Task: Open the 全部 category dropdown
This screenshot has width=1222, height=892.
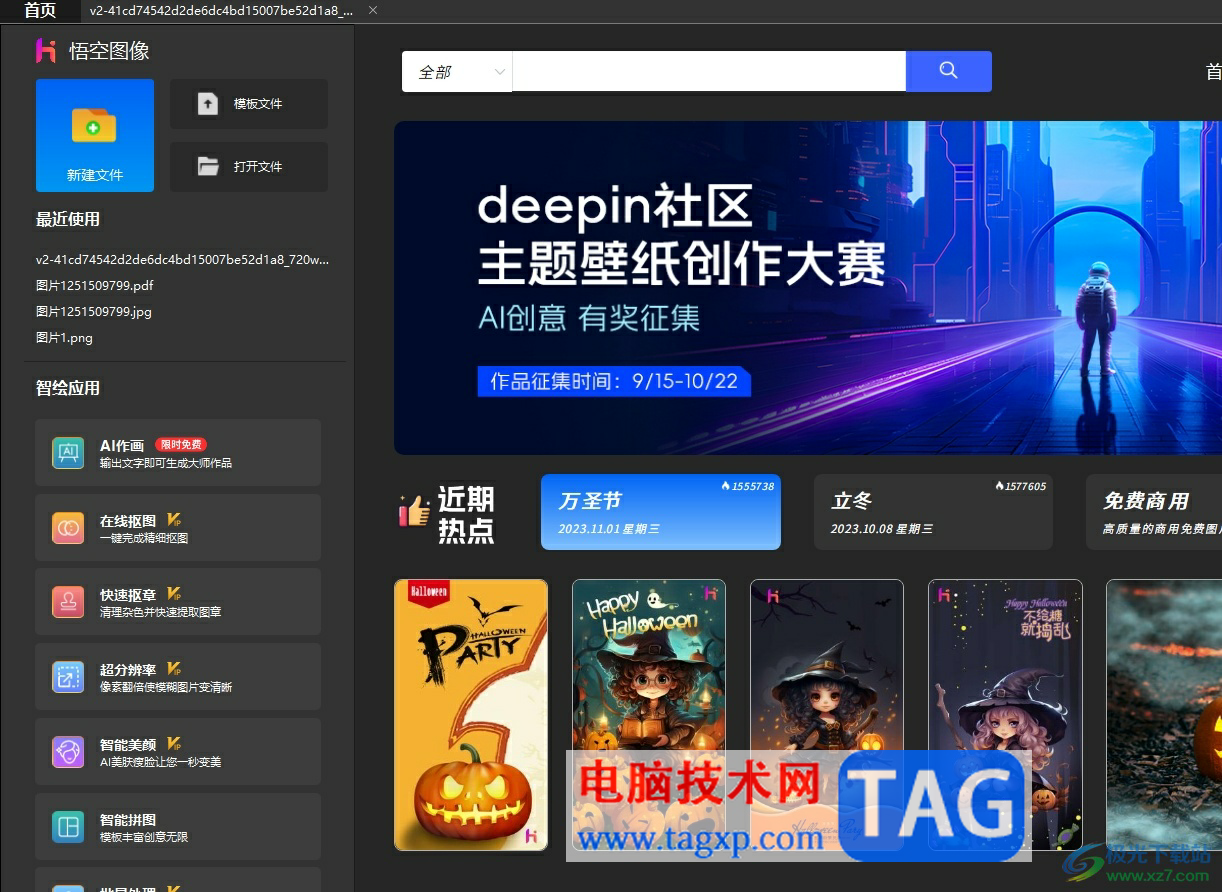Action: click(457, 72)
